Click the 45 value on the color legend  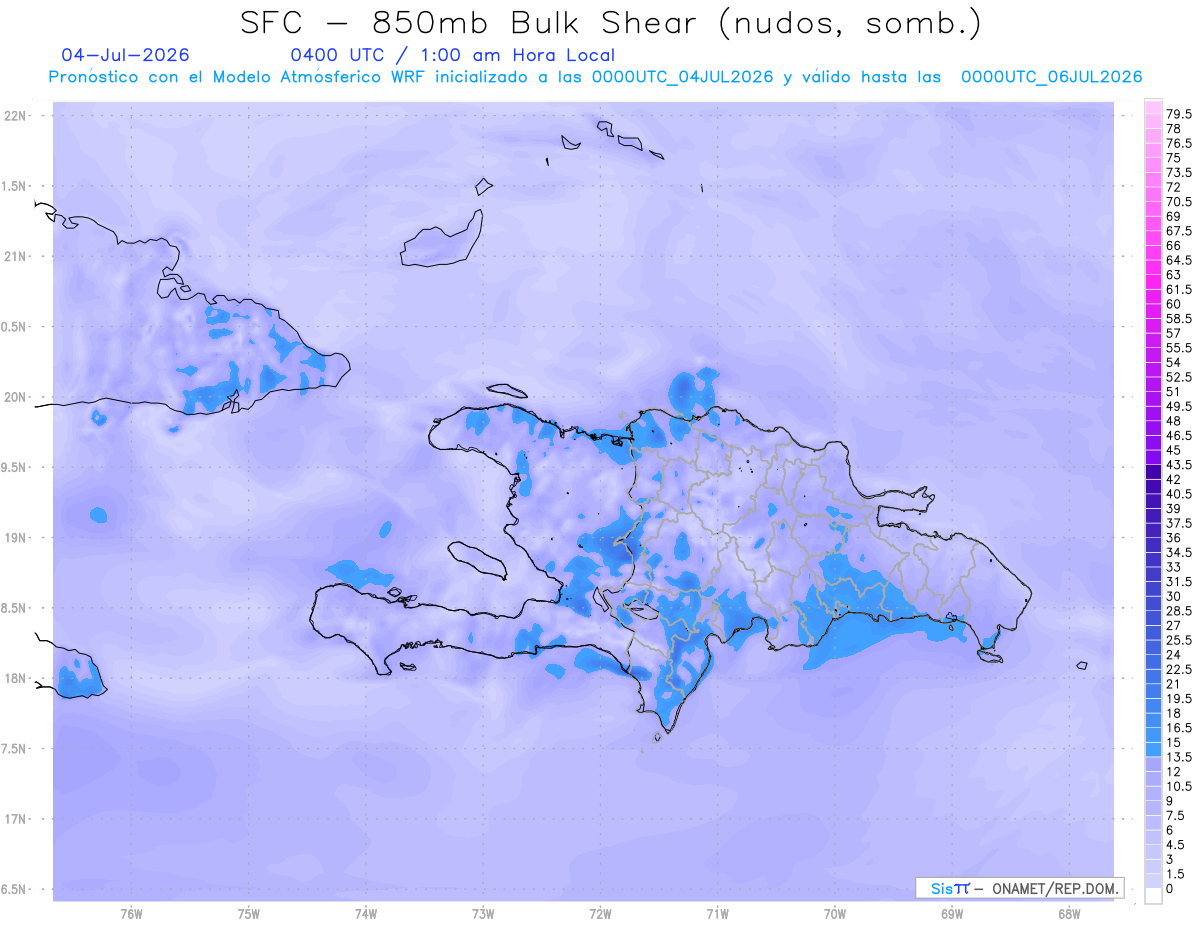click(1174, 450)
